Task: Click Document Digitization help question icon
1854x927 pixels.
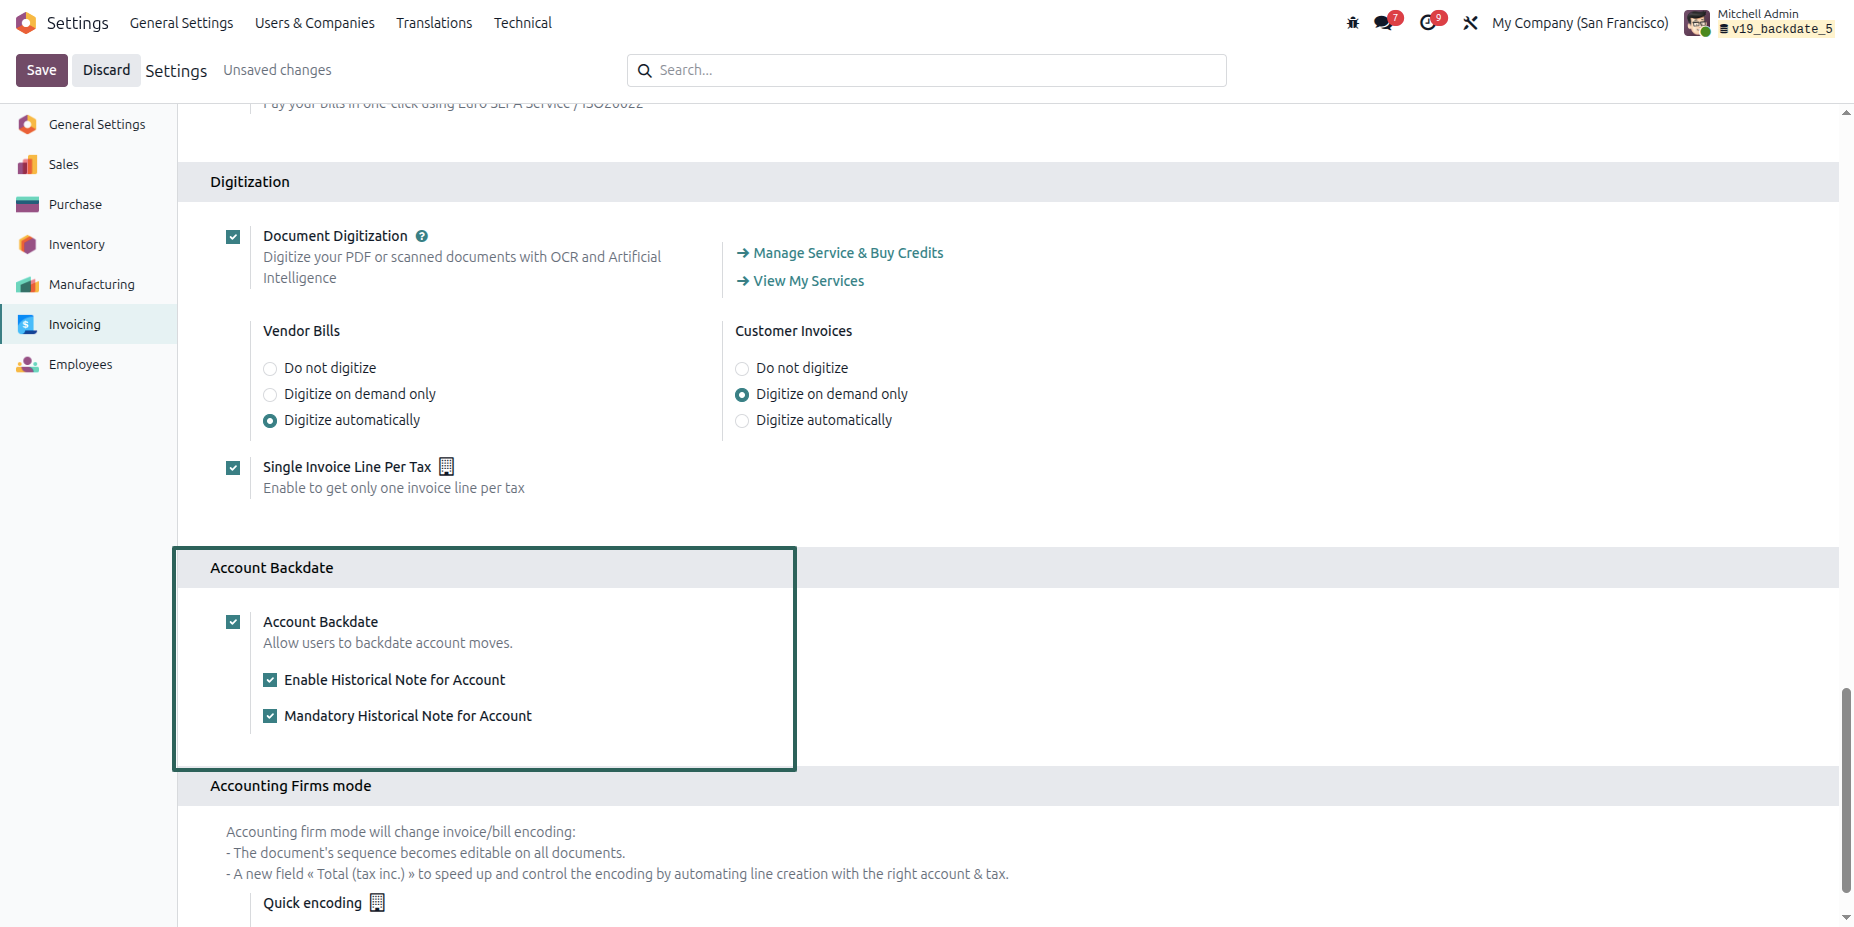Action: pos(422,236)
